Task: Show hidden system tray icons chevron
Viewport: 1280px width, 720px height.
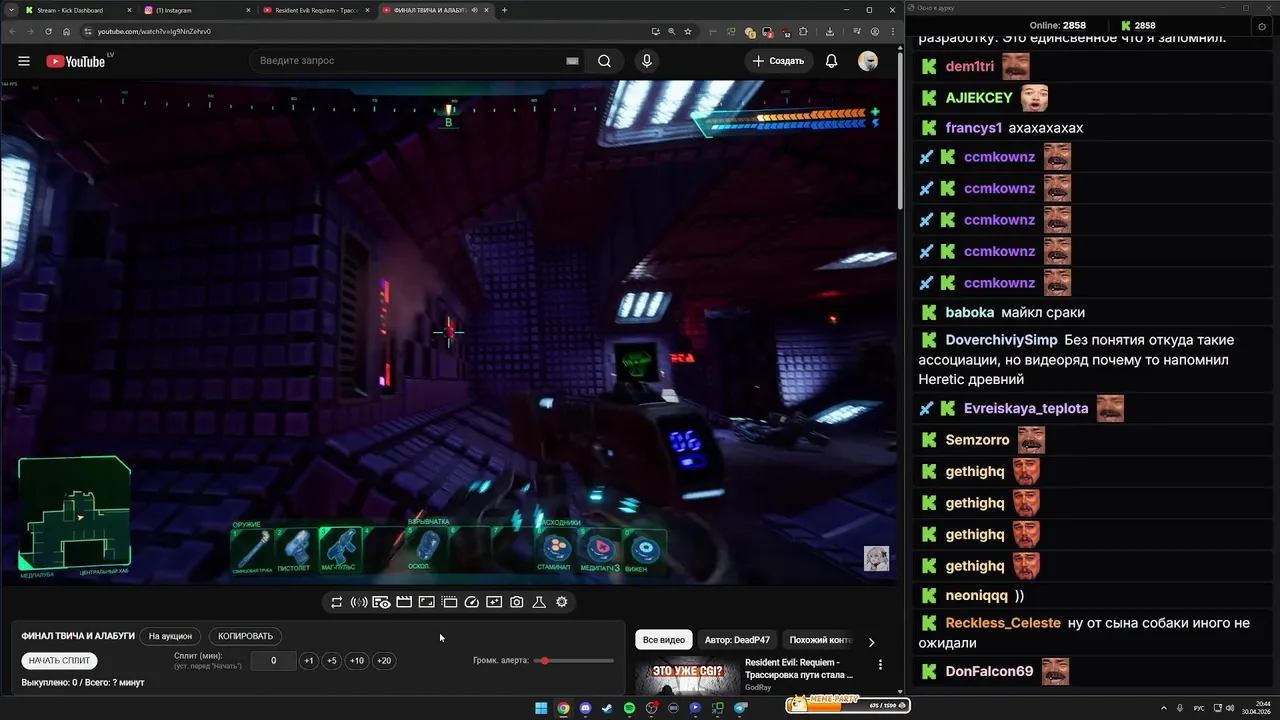Action: coord(1164,708)
